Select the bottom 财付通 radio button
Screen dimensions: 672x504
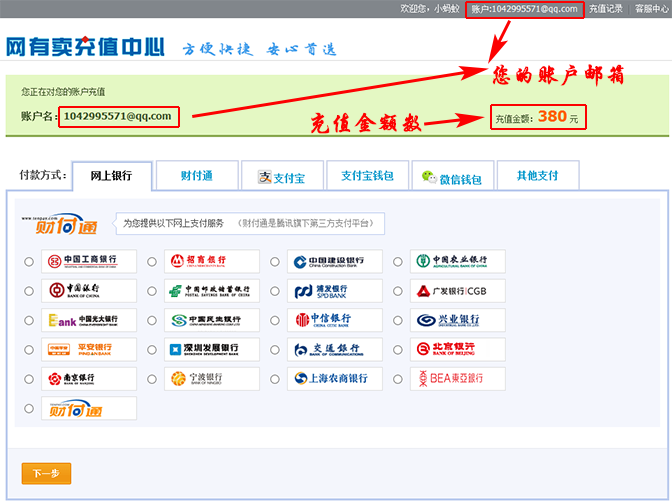pyautogui.click(x=29, y=408)
